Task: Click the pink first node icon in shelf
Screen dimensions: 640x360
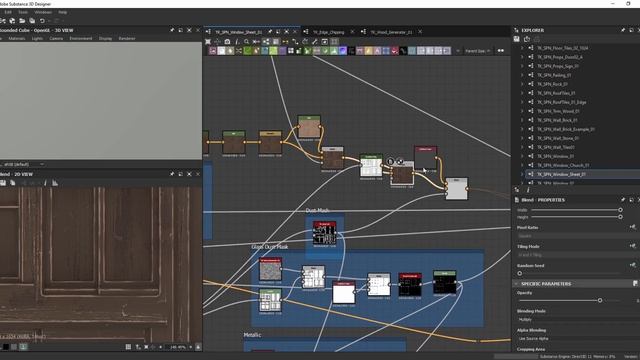Action: (x=213, y=51)
